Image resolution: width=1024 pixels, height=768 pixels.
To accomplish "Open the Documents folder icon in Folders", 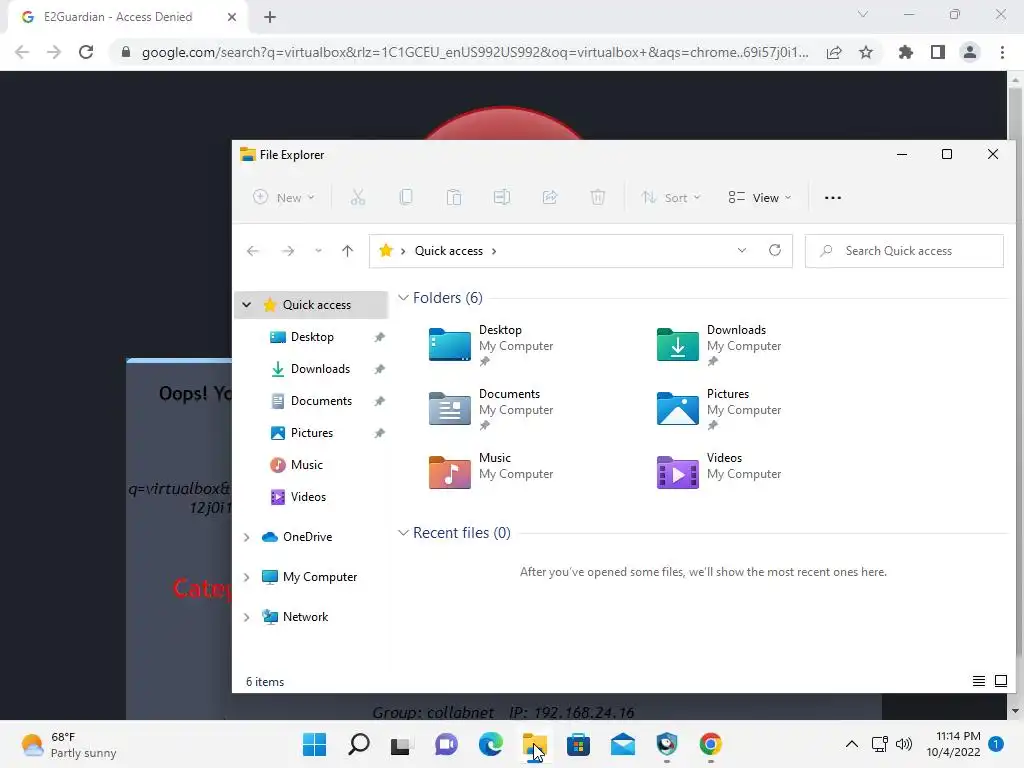I will [449, 408].
